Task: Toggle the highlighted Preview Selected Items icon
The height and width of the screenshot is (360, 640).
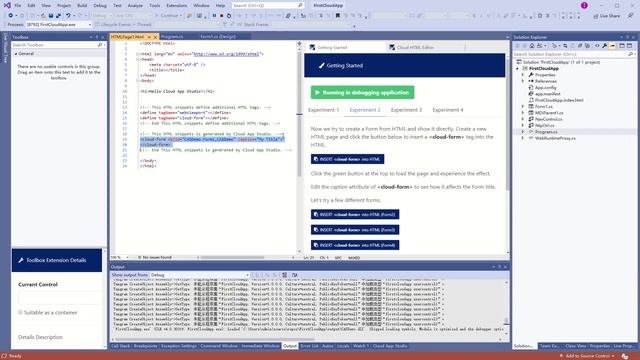Action: 612,46
